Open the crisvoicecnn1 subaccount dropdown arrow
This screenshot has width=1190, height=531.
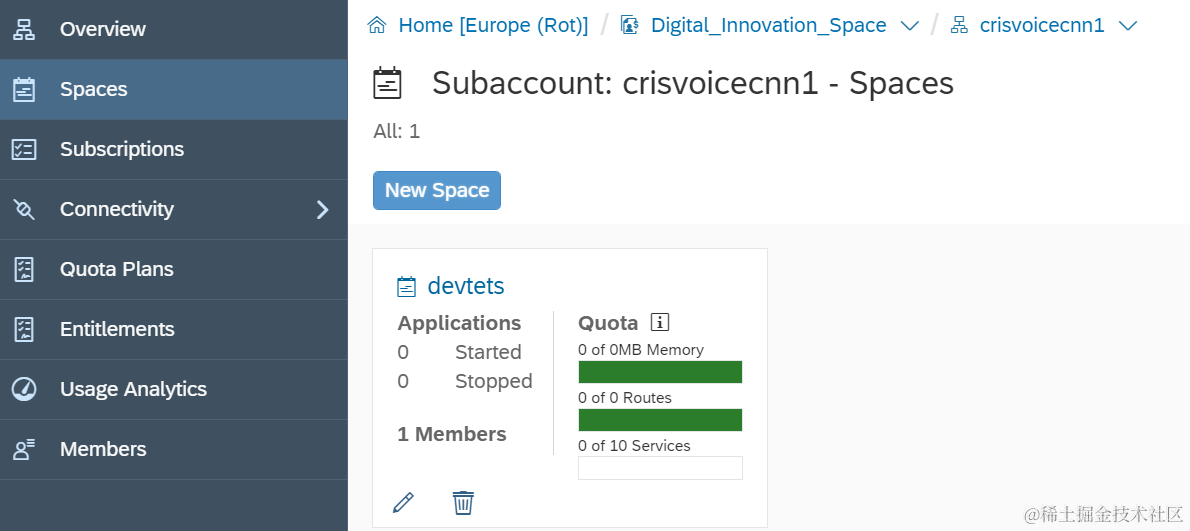click(1128, 26)
